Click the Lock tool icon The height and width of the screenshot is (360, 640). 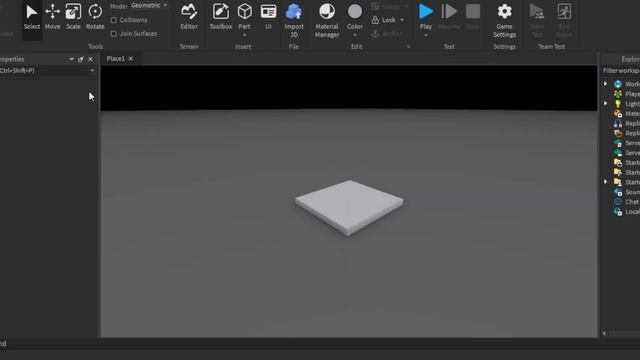[x=375, y=20]
